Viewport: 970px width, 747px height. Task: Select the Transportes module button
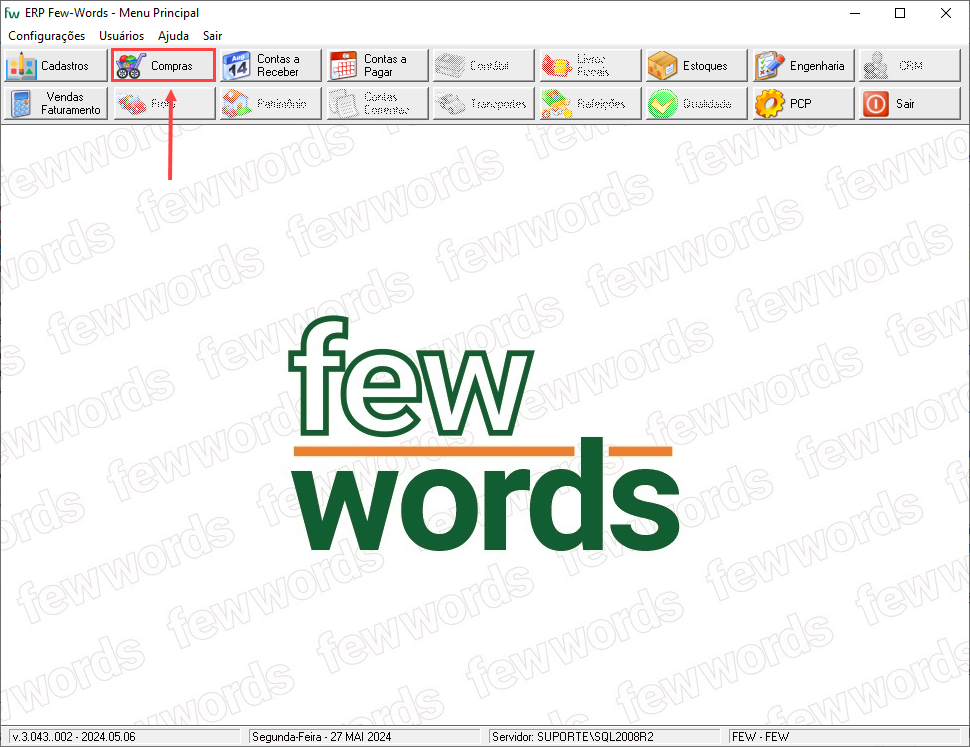(x=484, y=103)
